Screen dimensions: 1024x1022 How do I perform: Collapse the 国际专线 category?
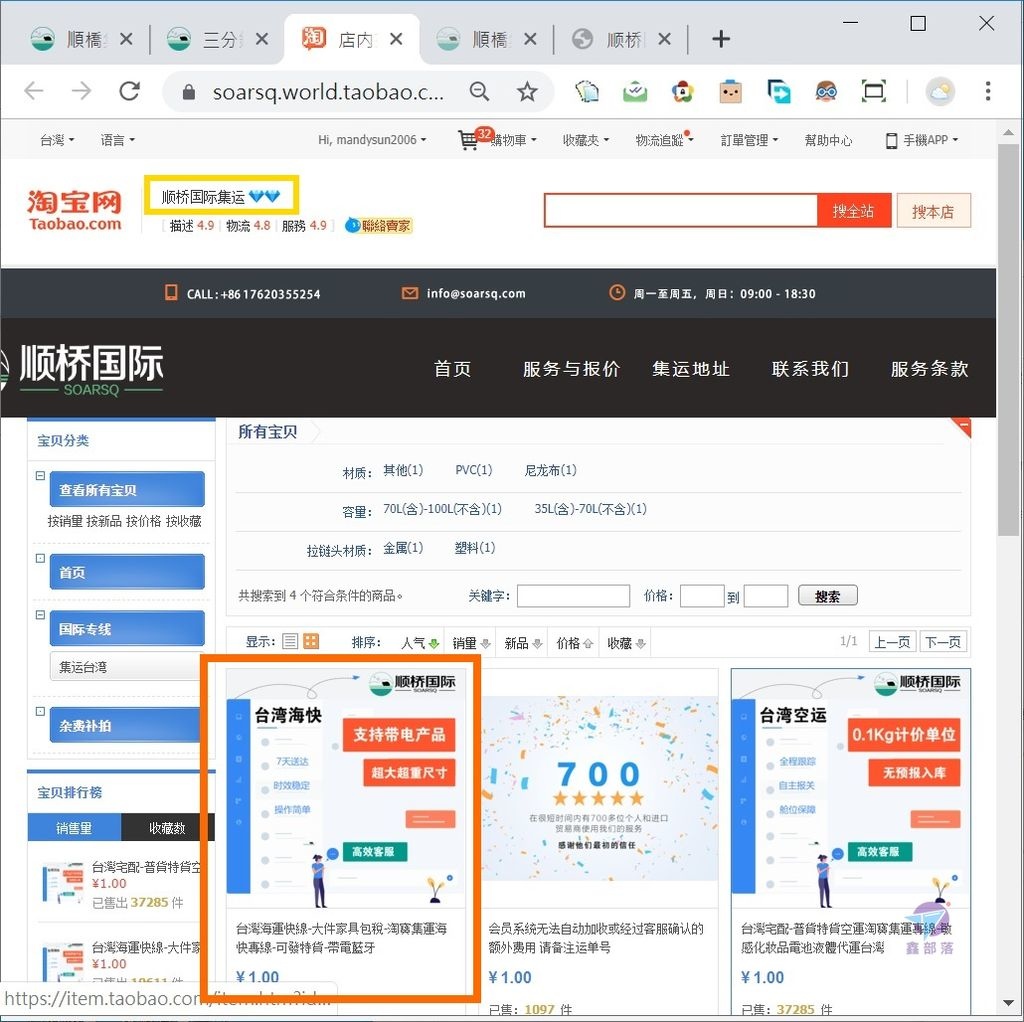coord(40,615)
